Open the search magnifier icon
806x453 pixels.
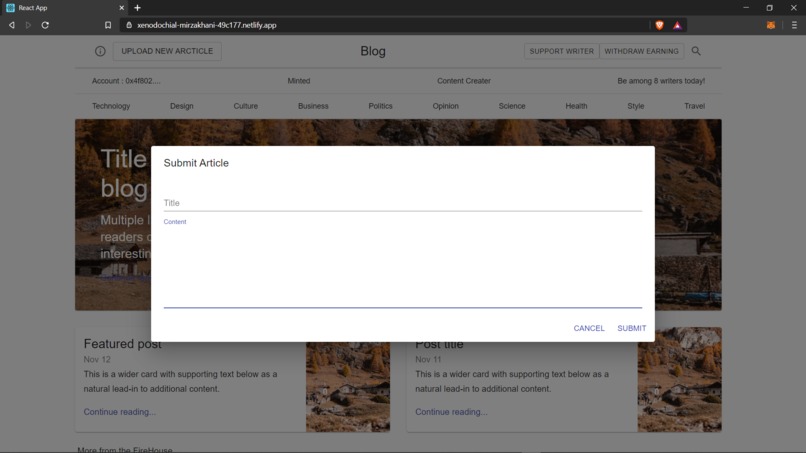(696, 51)
